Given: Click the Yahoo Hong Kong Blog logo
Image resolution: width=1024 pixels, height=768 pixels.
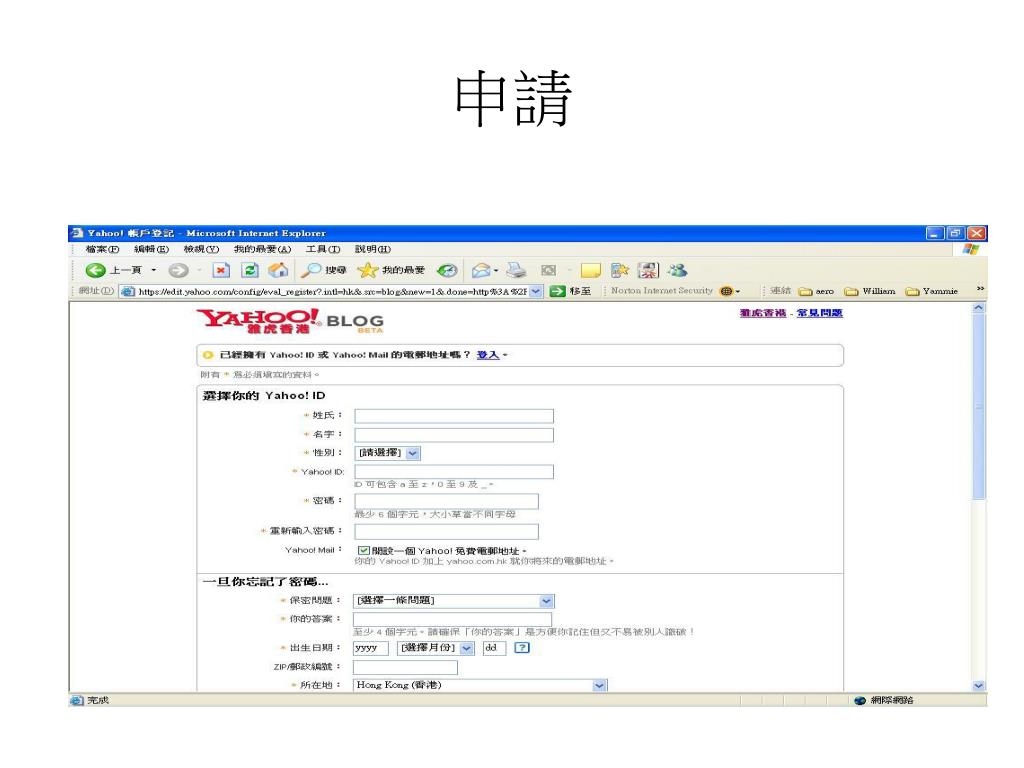Looking at the screenshot, I should click(x=290, y=321).
